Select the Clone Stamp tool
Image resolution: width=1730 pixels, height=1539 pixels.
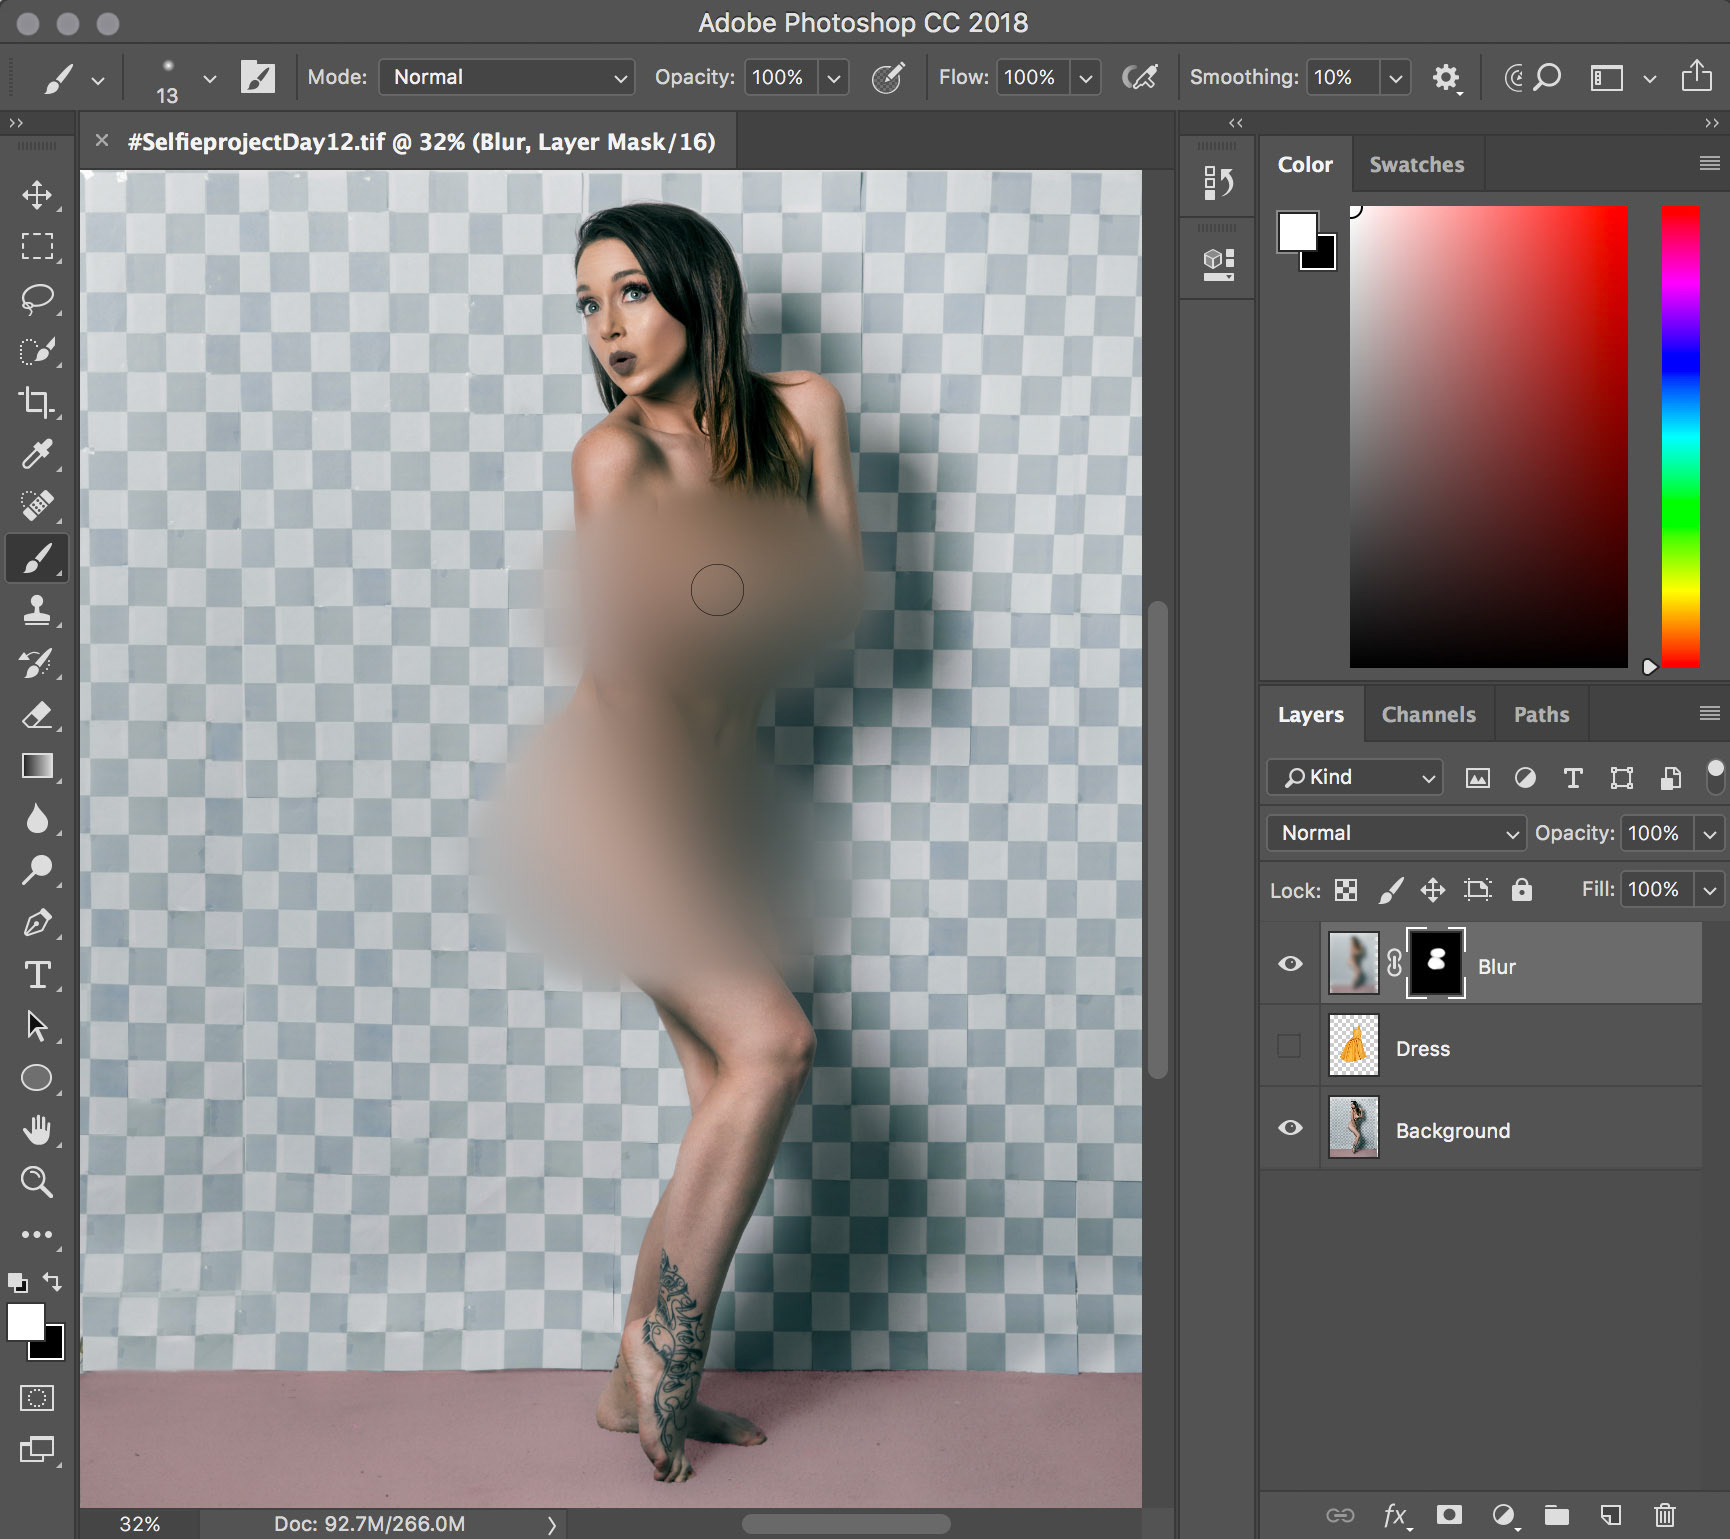point(37,610)
